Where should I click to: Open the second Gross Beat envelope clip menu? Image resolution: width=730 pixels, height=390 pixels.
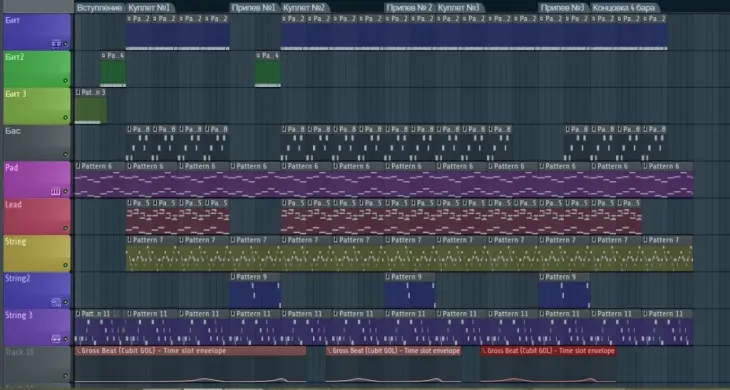pyautogui.click(x=329, y=351)
